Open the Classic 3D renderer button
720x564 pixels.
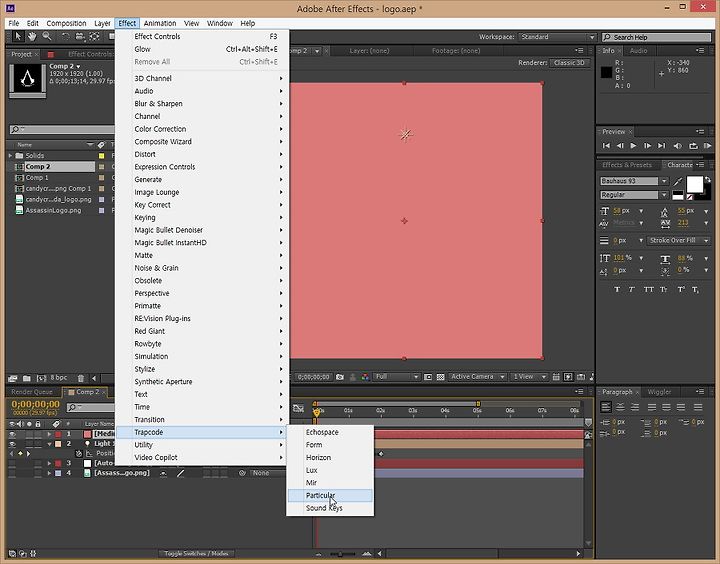coord(569,62)
